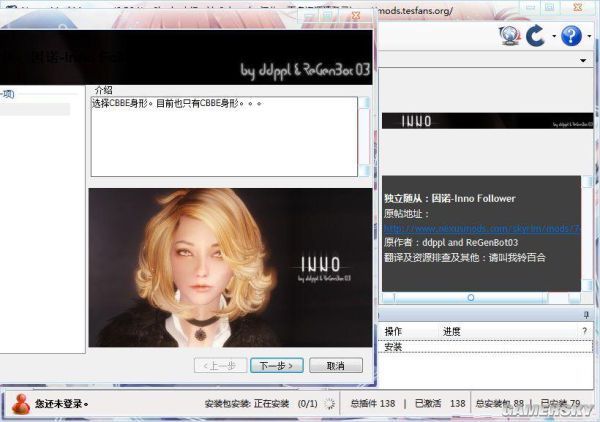Click the (0/1) install counter in status bar

(308, 404)
